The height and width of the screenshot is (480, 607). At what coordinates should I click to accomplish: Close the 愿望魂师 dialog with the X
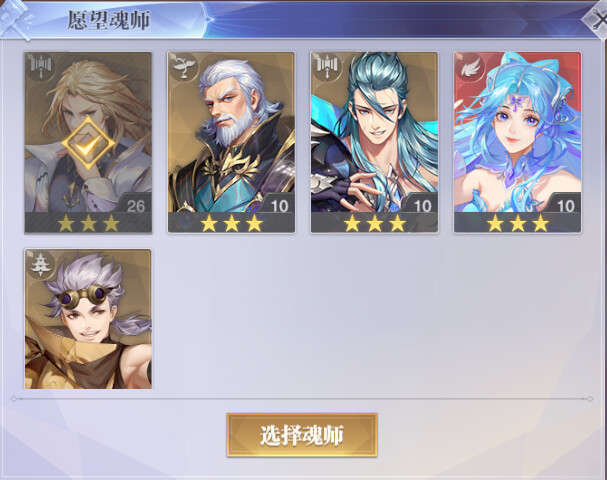[598, 19]
